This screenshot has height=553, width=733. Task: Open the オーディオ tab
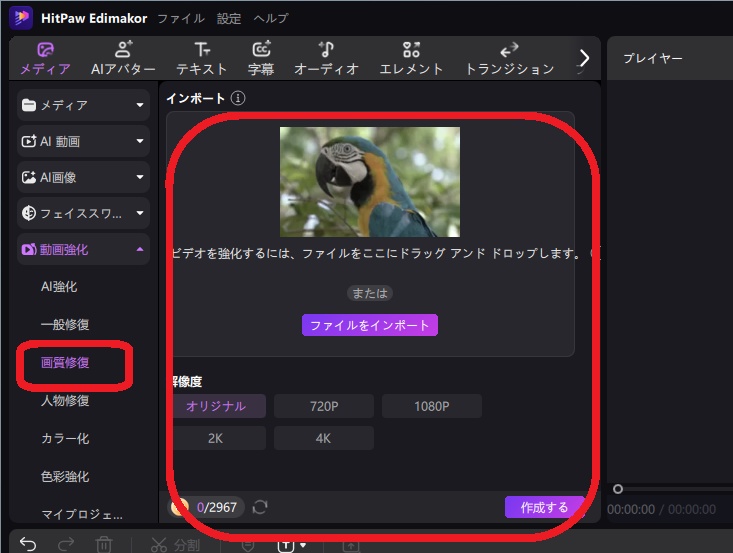coord(326,58)
